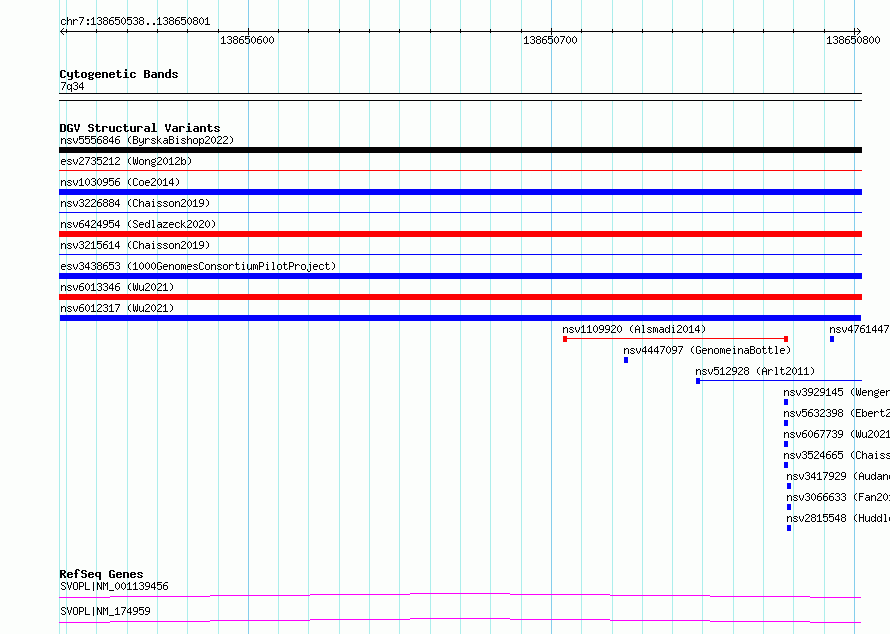This screenshot has height=634, width=890.
Task: Select variant nsv1030956 (Coe2014) label
Action: (120, 182)
